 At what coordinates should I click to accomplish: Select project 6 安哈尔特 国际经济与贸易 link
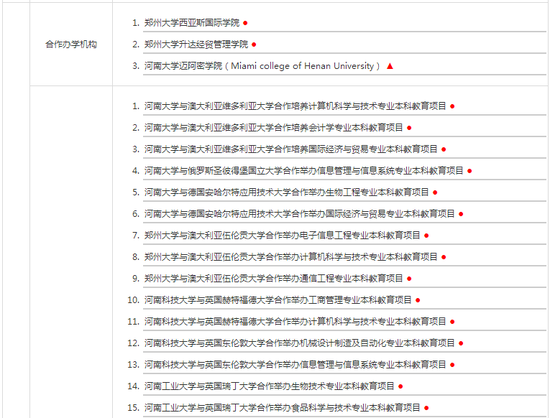point(300,214)
